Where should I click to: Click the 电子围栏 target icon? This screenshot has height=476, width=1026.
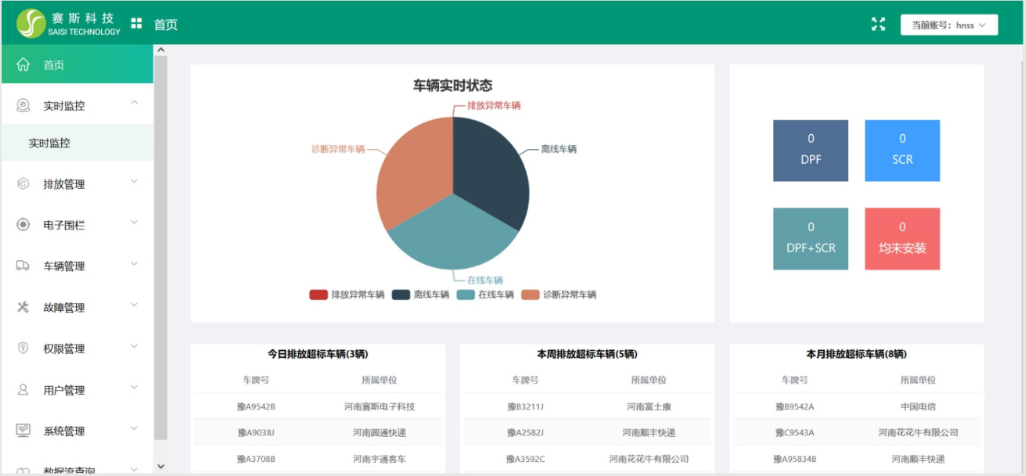click(x=23, y=225)
